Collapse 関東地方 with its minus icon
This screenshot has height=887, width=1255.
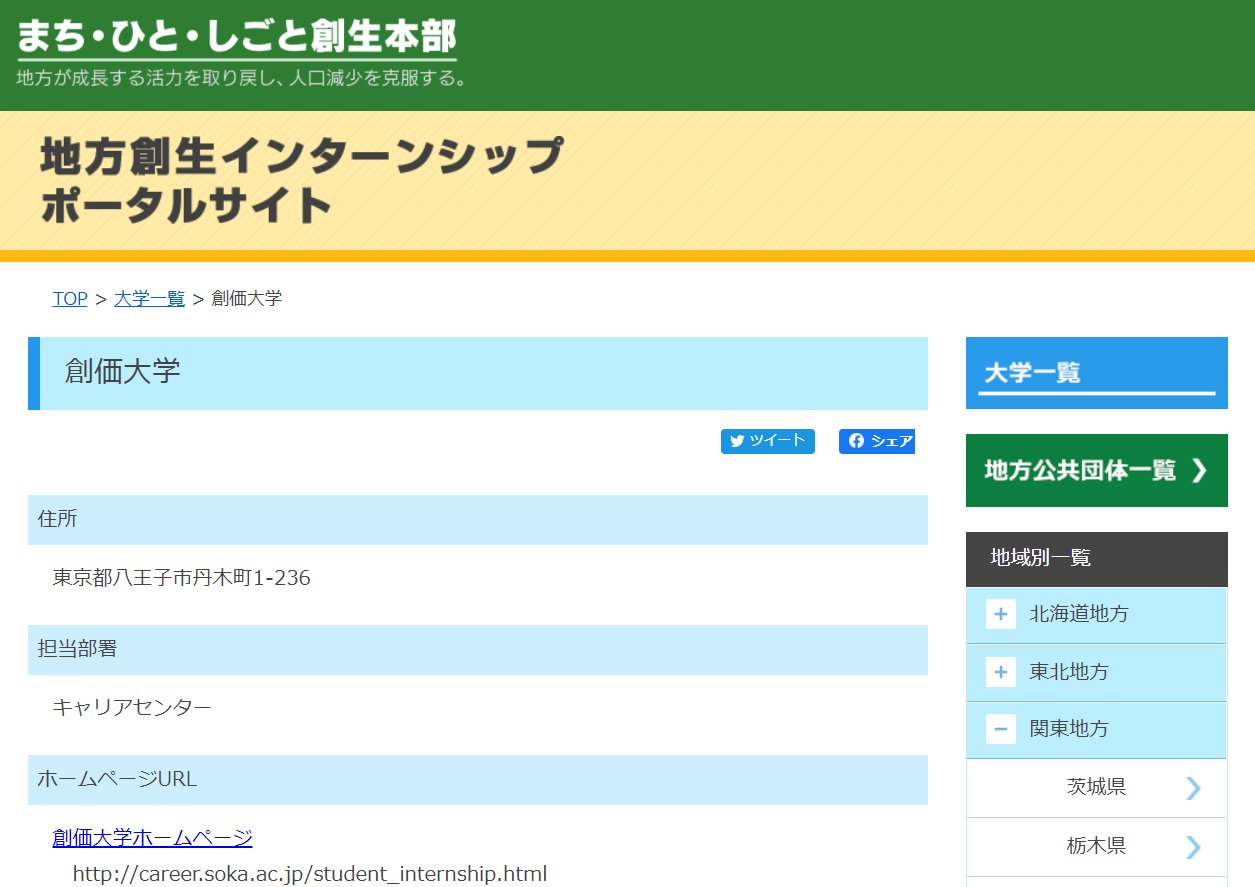click(1001, 729)
